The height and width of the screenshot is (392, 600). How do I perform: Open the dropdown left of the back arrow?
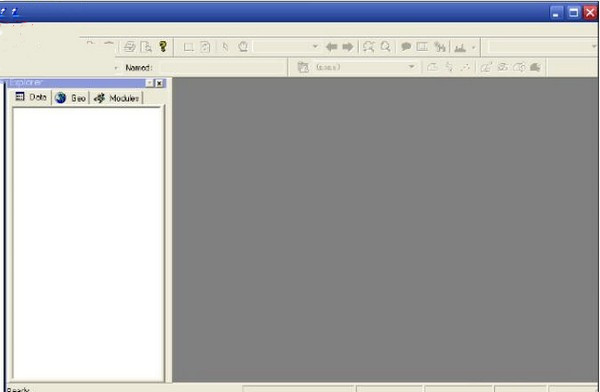315,46
